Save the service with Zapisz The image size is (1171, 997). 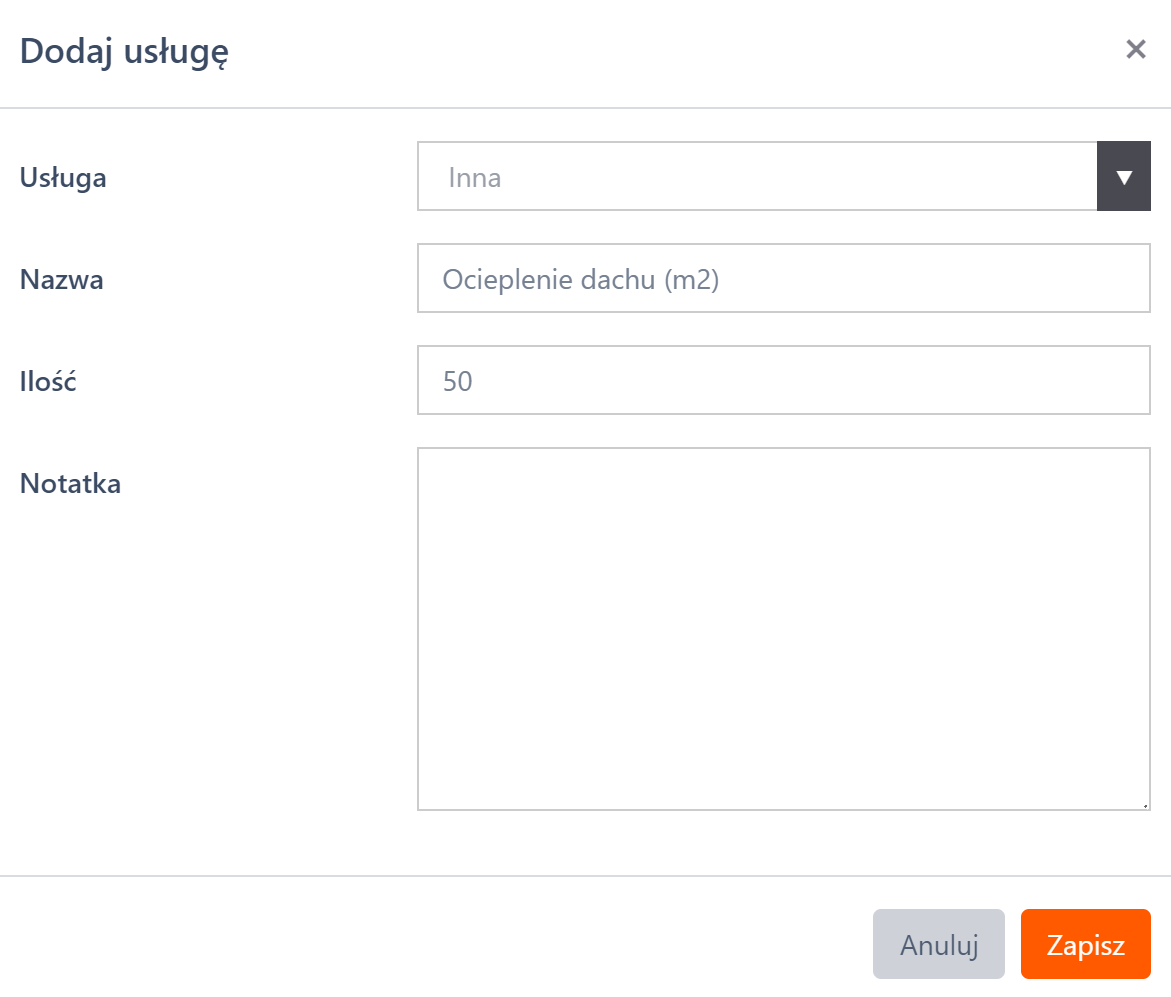click(x=1085, y=945)
